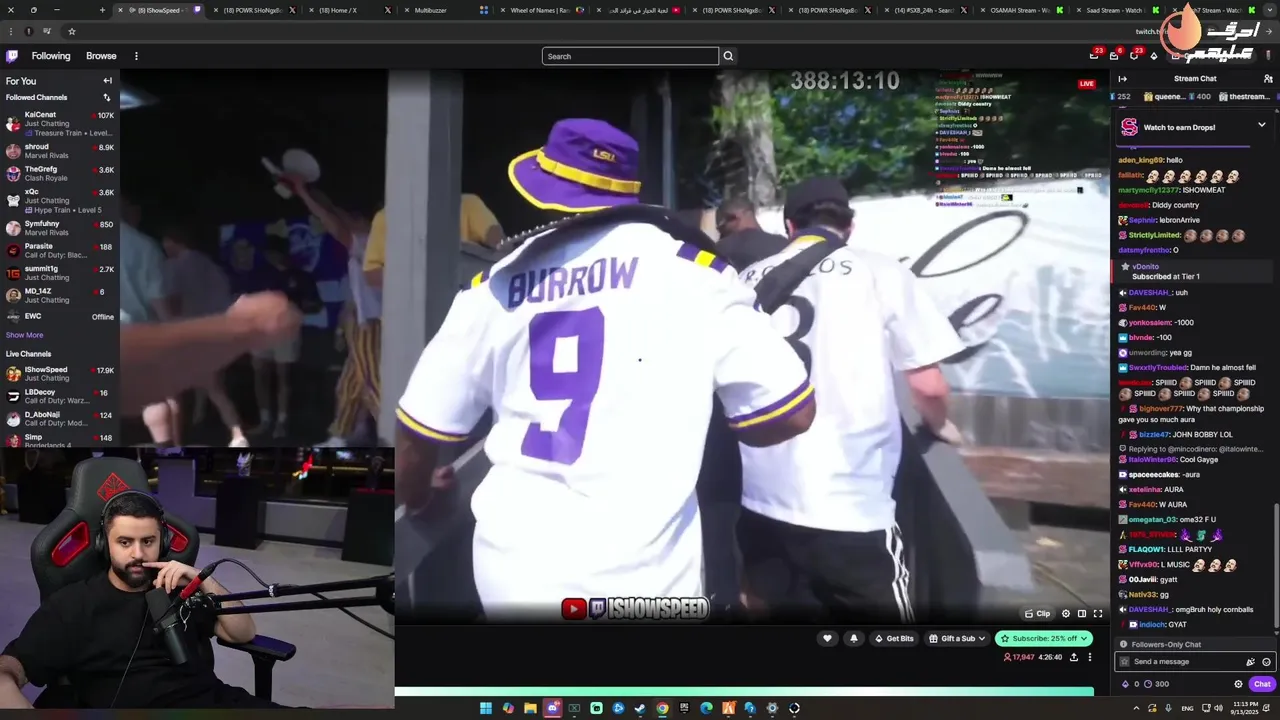
Task: Open summit1g's channel
Action: (60, 273)
